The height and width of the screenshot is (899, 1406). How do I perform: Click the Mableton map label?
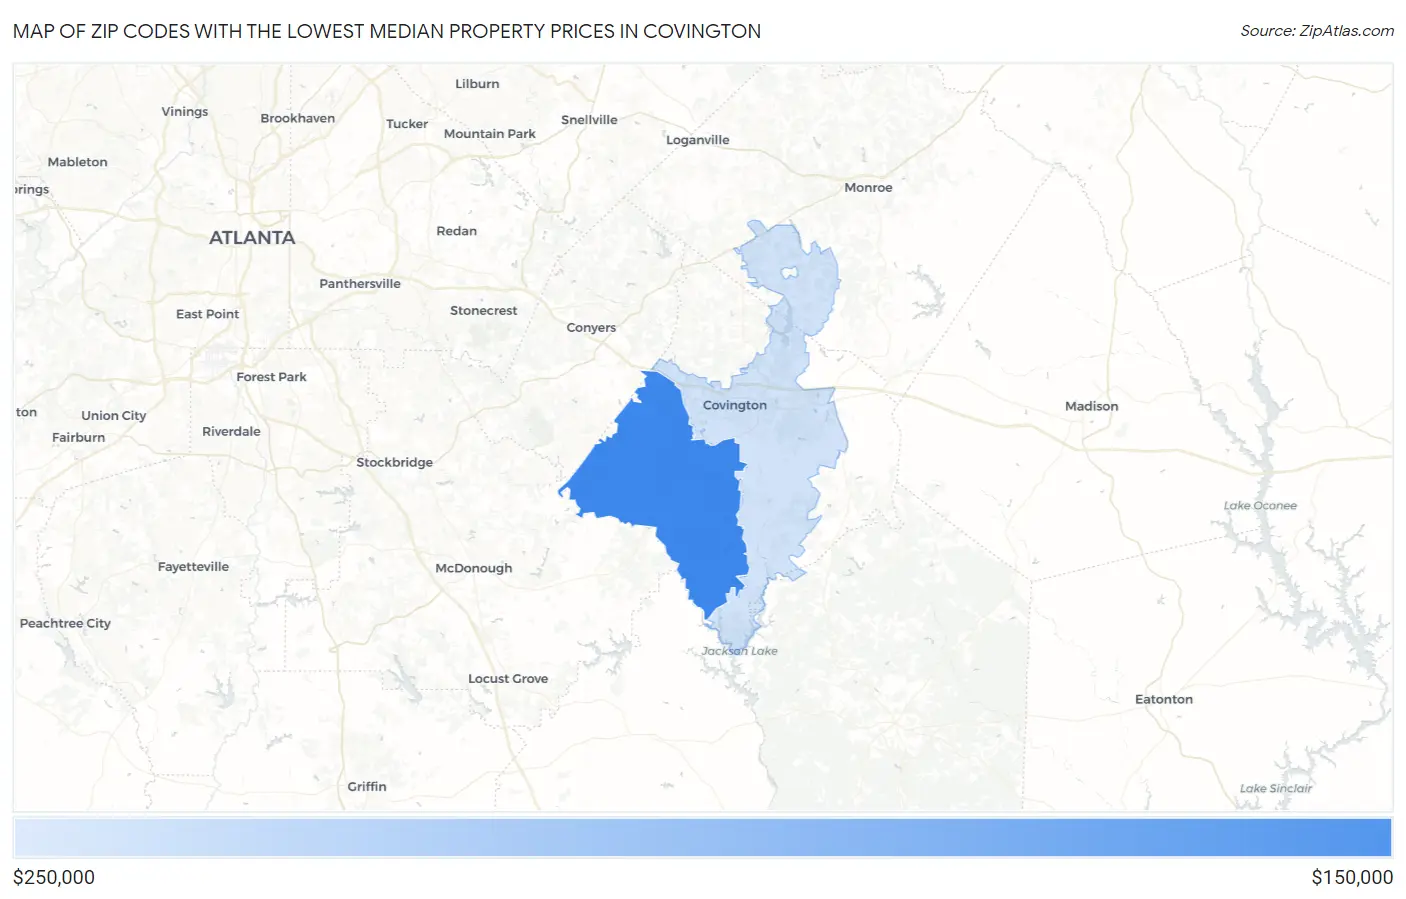tap(78, 162)
